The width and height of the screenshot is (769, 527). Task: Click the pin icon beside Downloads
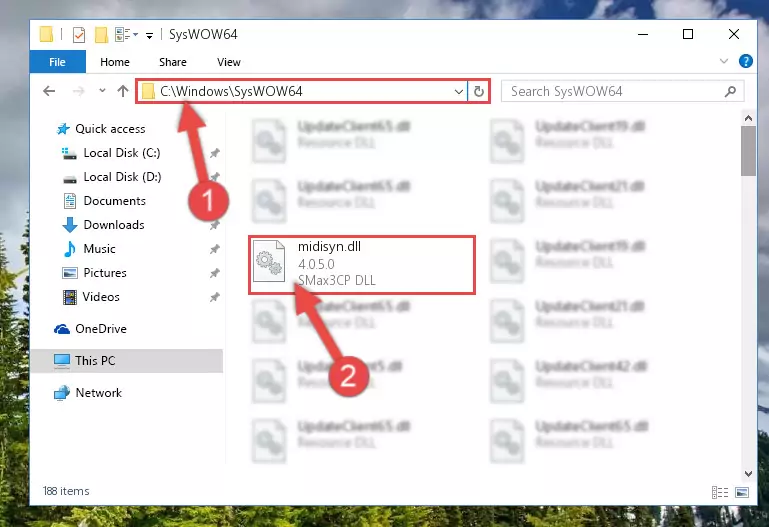pyautogui.click(x=215, y=226)
